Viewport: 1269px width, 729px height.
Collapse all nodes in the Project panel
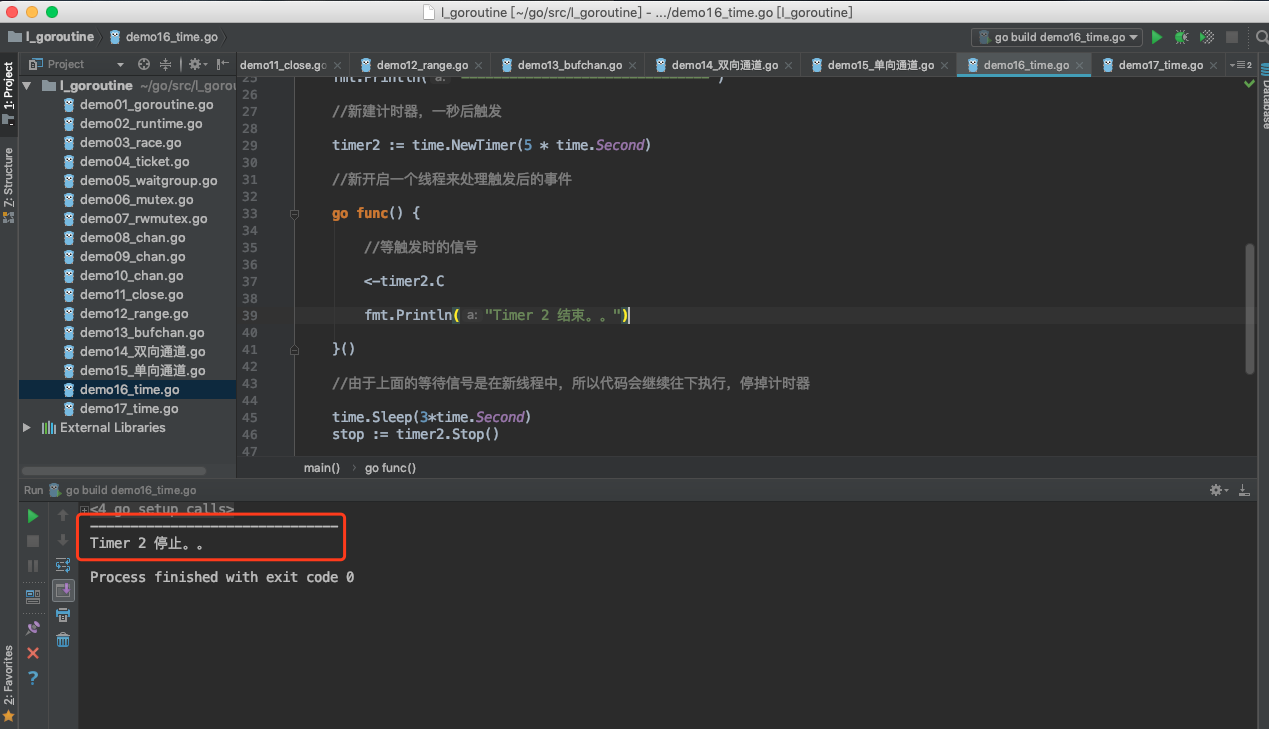coord(167,64)
